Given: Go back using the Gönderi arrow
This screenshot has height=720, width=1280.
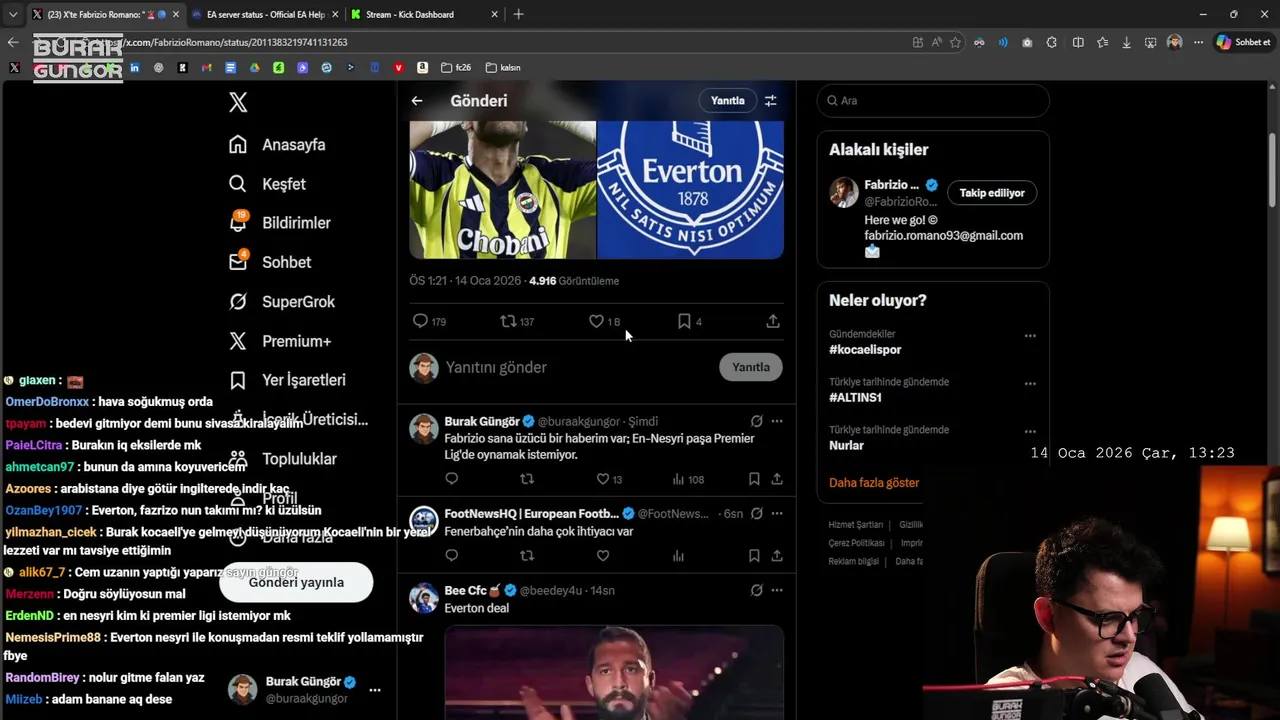Looking at the screenshot, I should coord(417,101).
